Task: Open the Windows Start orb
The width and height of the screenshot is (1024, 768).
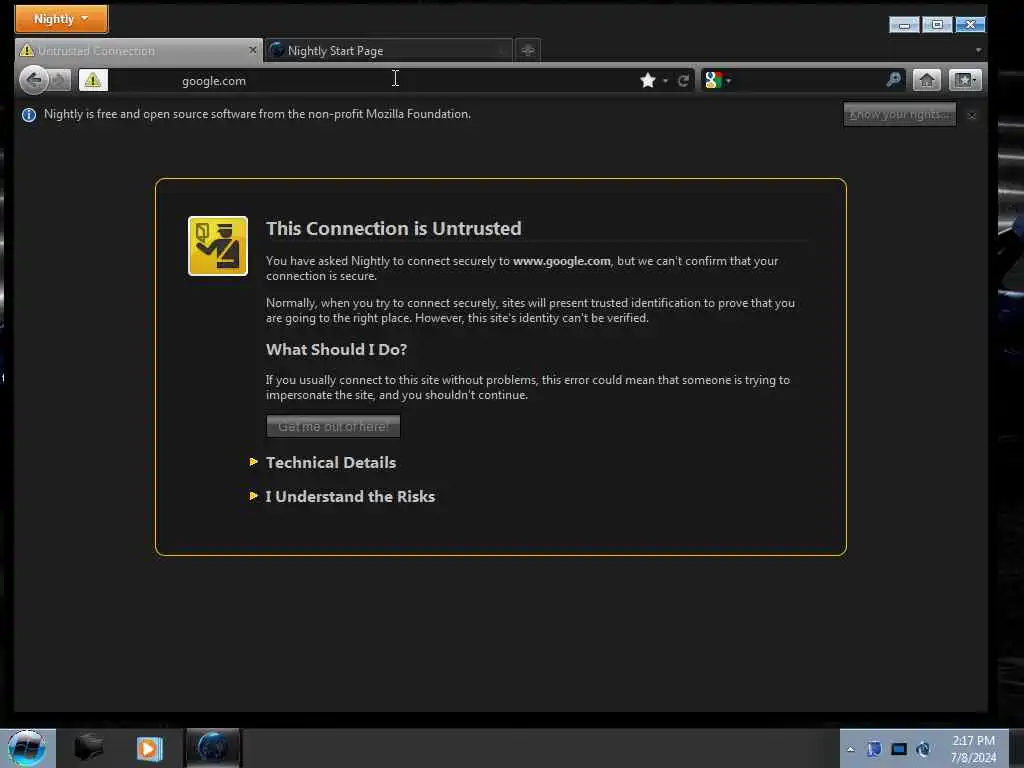Action: click(27, 748)
